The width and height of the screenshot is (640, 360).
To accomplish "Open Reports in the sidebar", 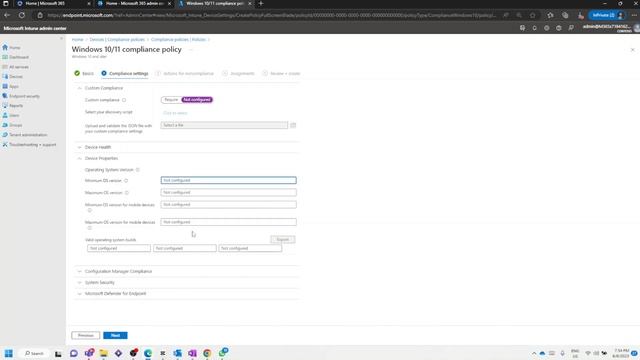I will (13, 106).
